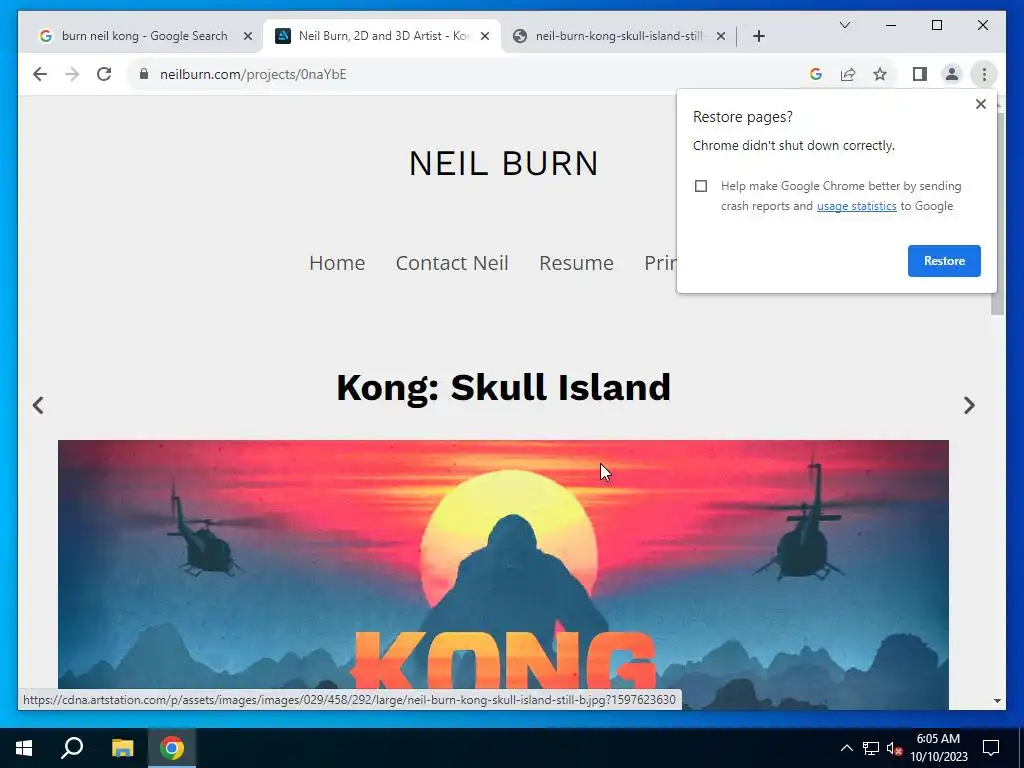Viewport: 1024px width, 768px height.
Task: Dismiss the Restore pages popup
Action: tap(980, 104)
